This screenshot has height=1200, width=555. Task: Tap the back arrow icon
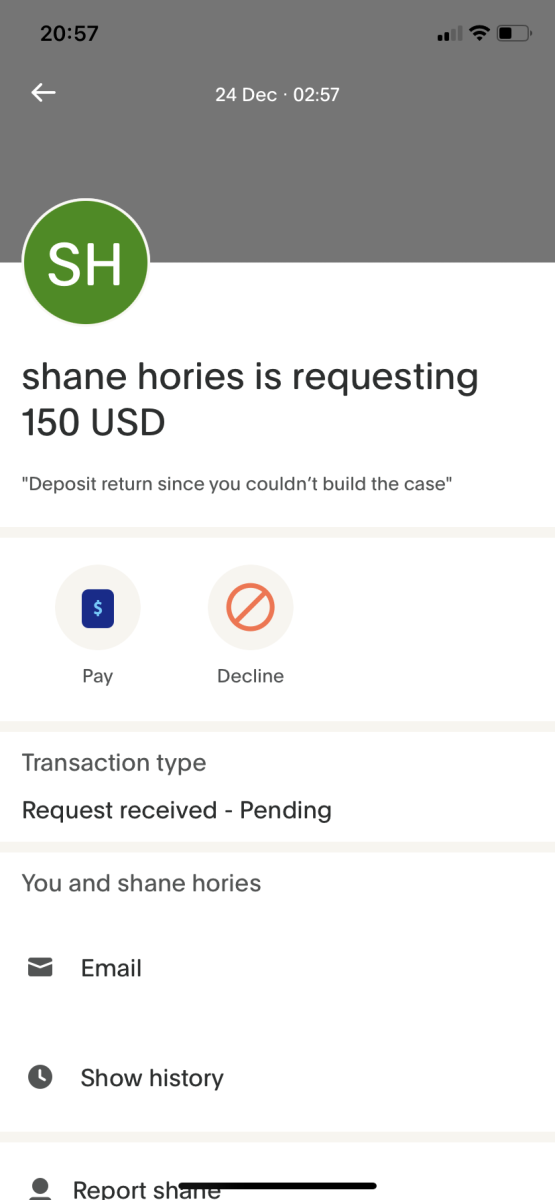point(43,93)
